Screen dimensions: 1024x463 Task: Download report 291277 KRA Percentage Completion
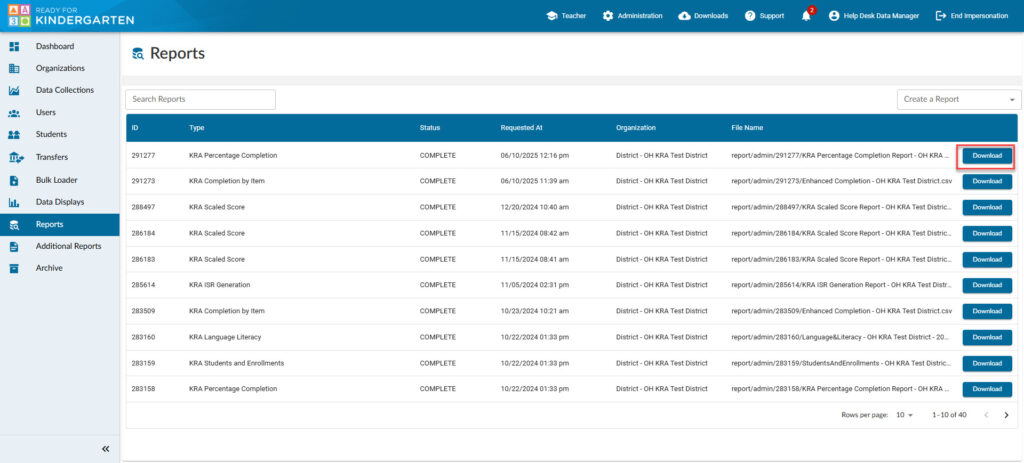tap(987, 156)
